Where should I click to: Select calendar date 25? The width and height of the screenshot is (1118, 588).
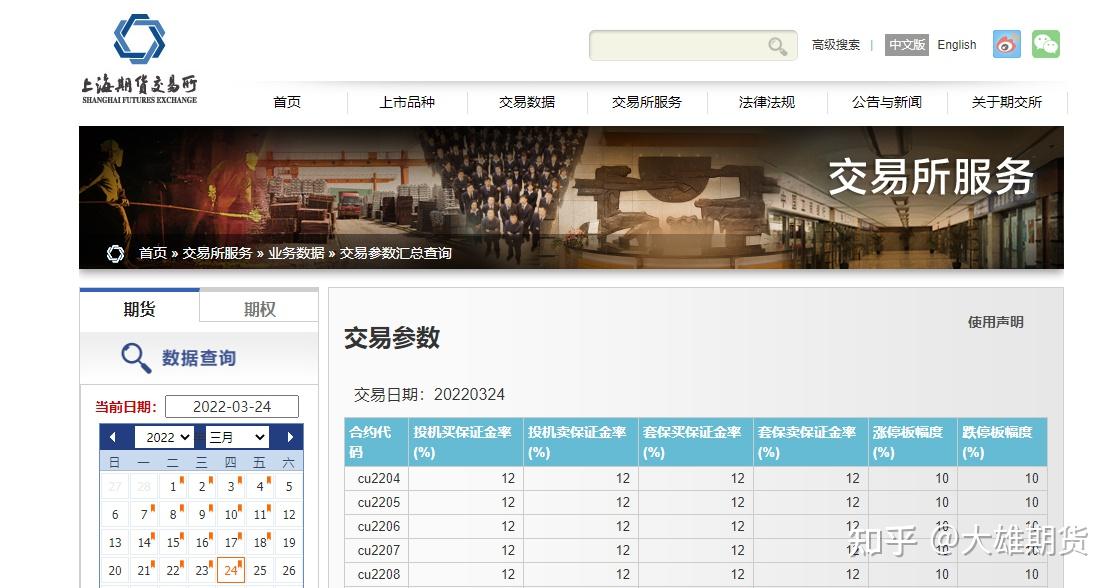[x=260, y=570]
